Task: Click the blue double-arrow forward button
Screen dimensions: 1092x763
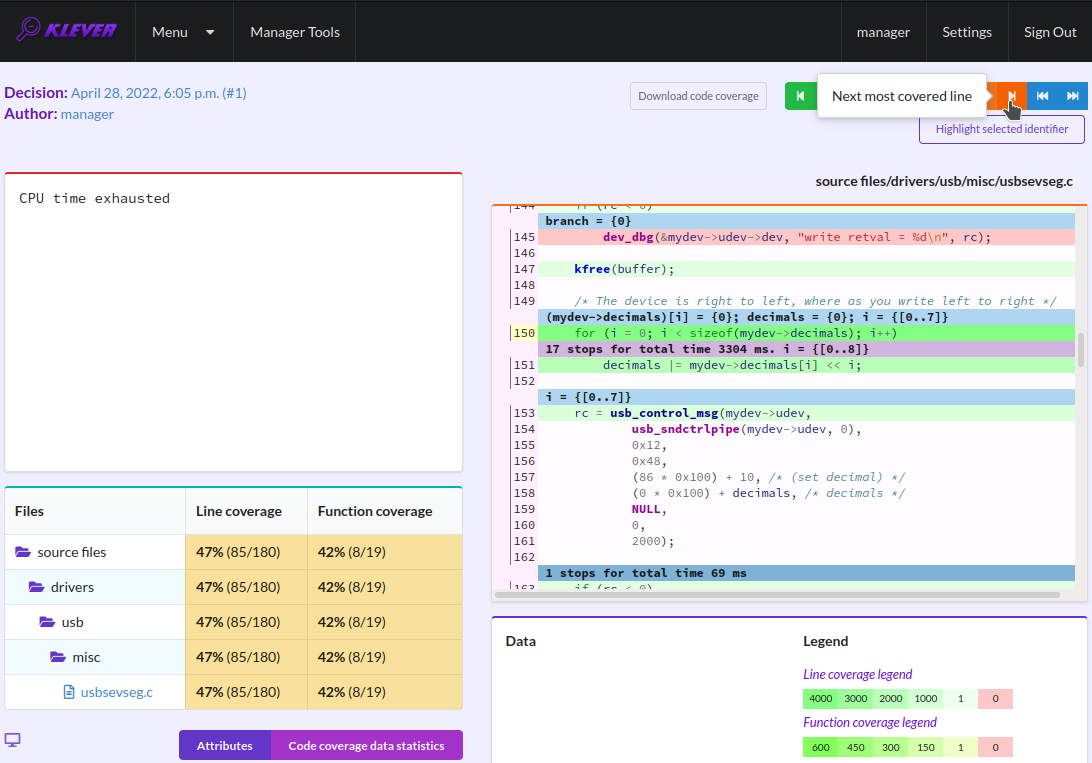Action: click(x=1072, y=96)
